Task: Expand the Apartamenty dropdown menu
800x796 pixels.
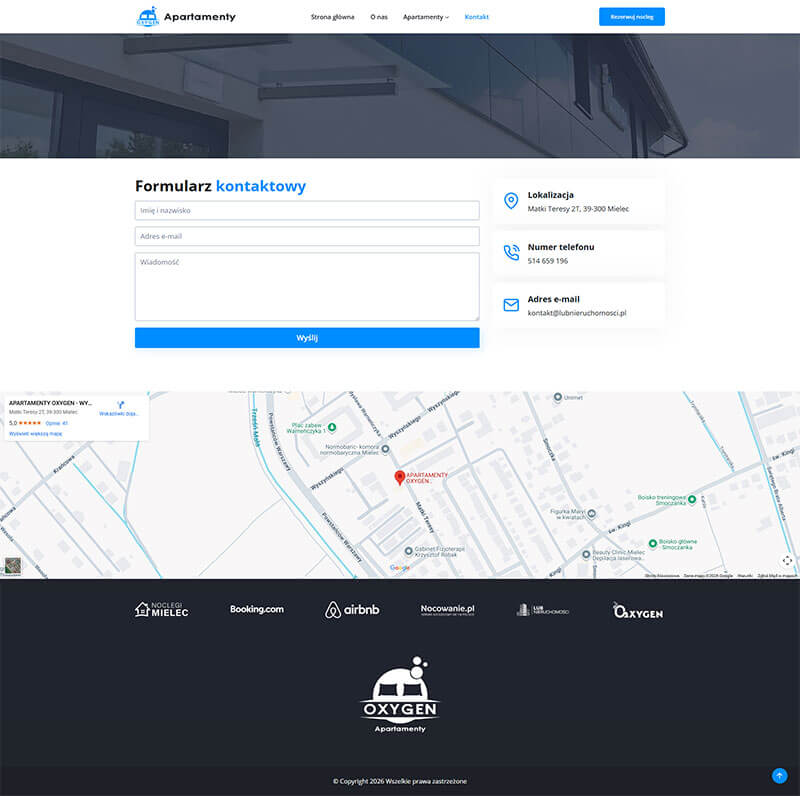Action: coord(426,17)
